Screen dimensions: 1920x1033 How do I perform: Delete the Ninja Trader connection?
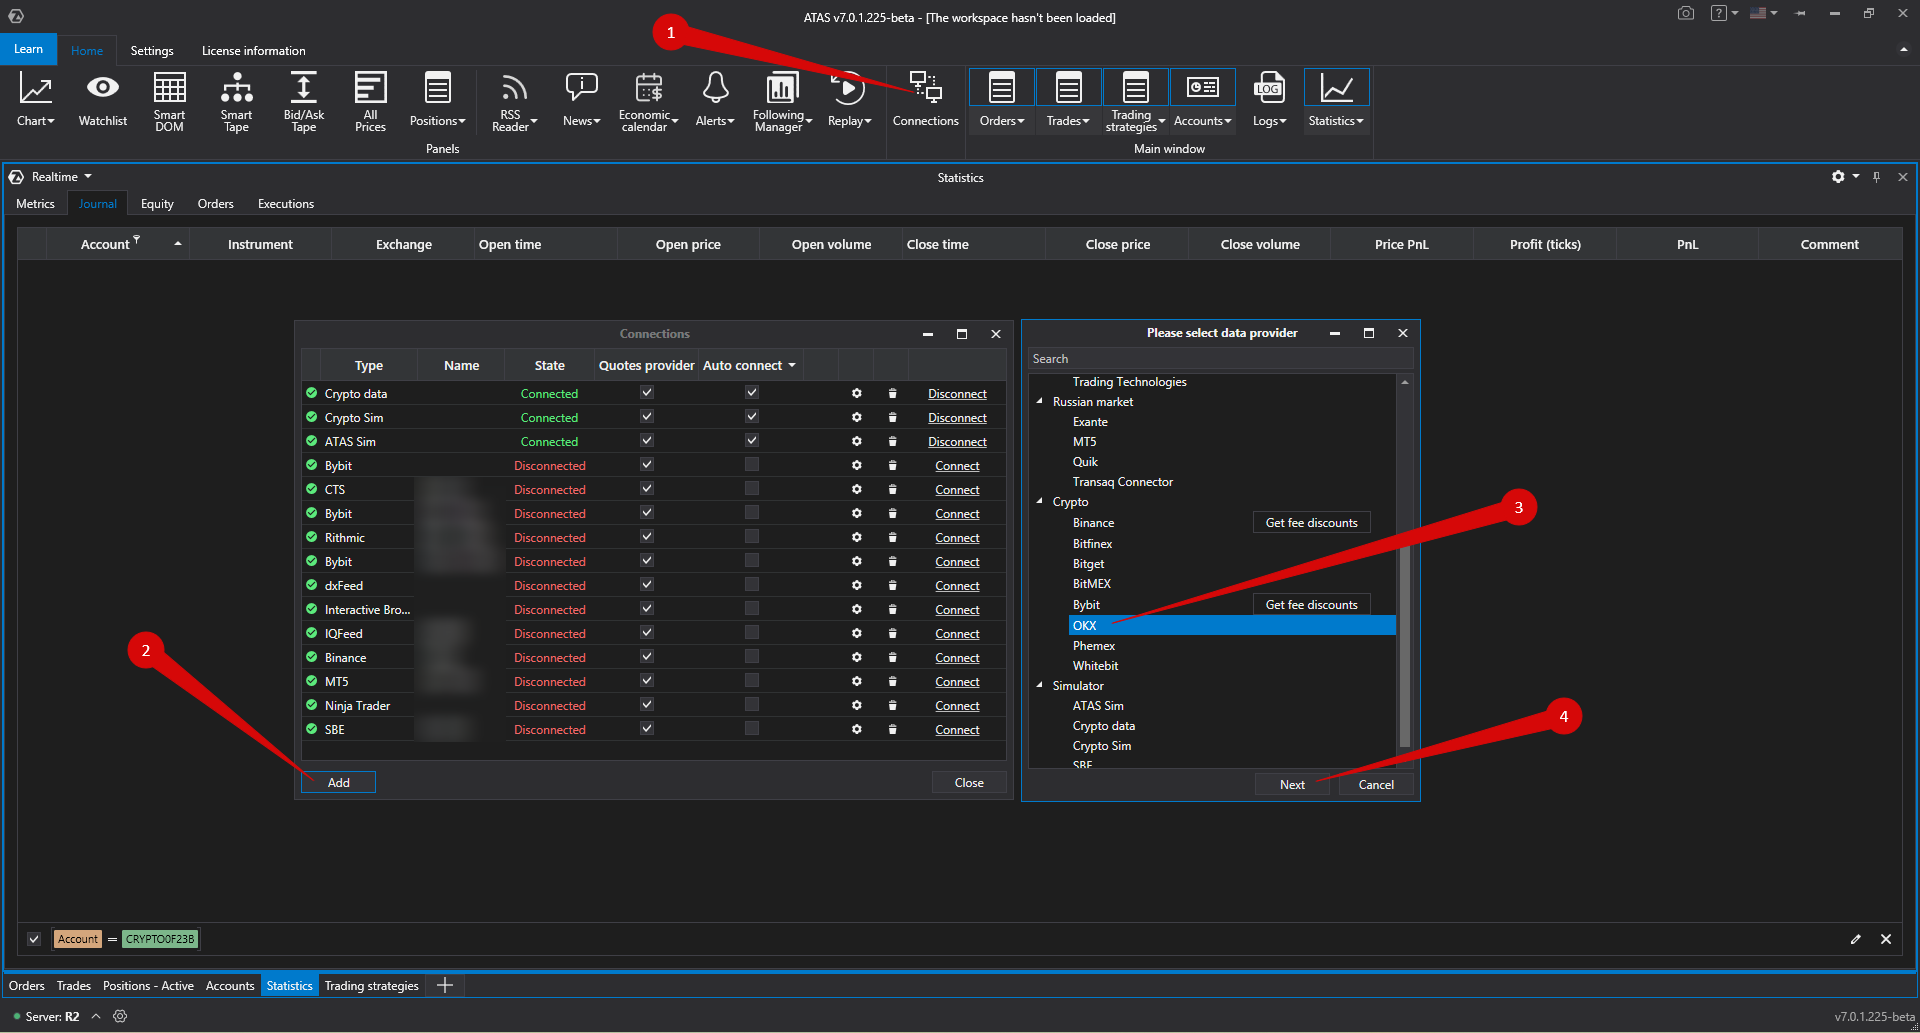[892, 706]
